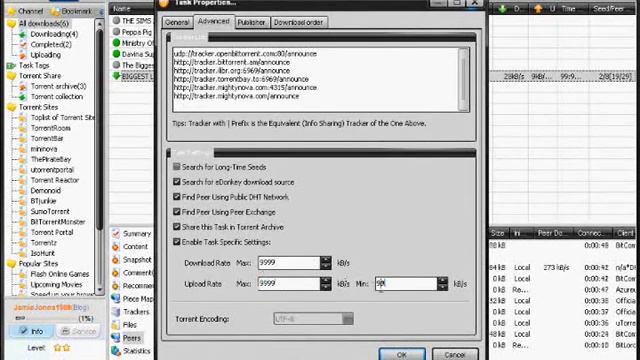This screenshot has height=360, width=640.
Task: Click the Completed(2) sidebar icon
Action: [23, 44]
